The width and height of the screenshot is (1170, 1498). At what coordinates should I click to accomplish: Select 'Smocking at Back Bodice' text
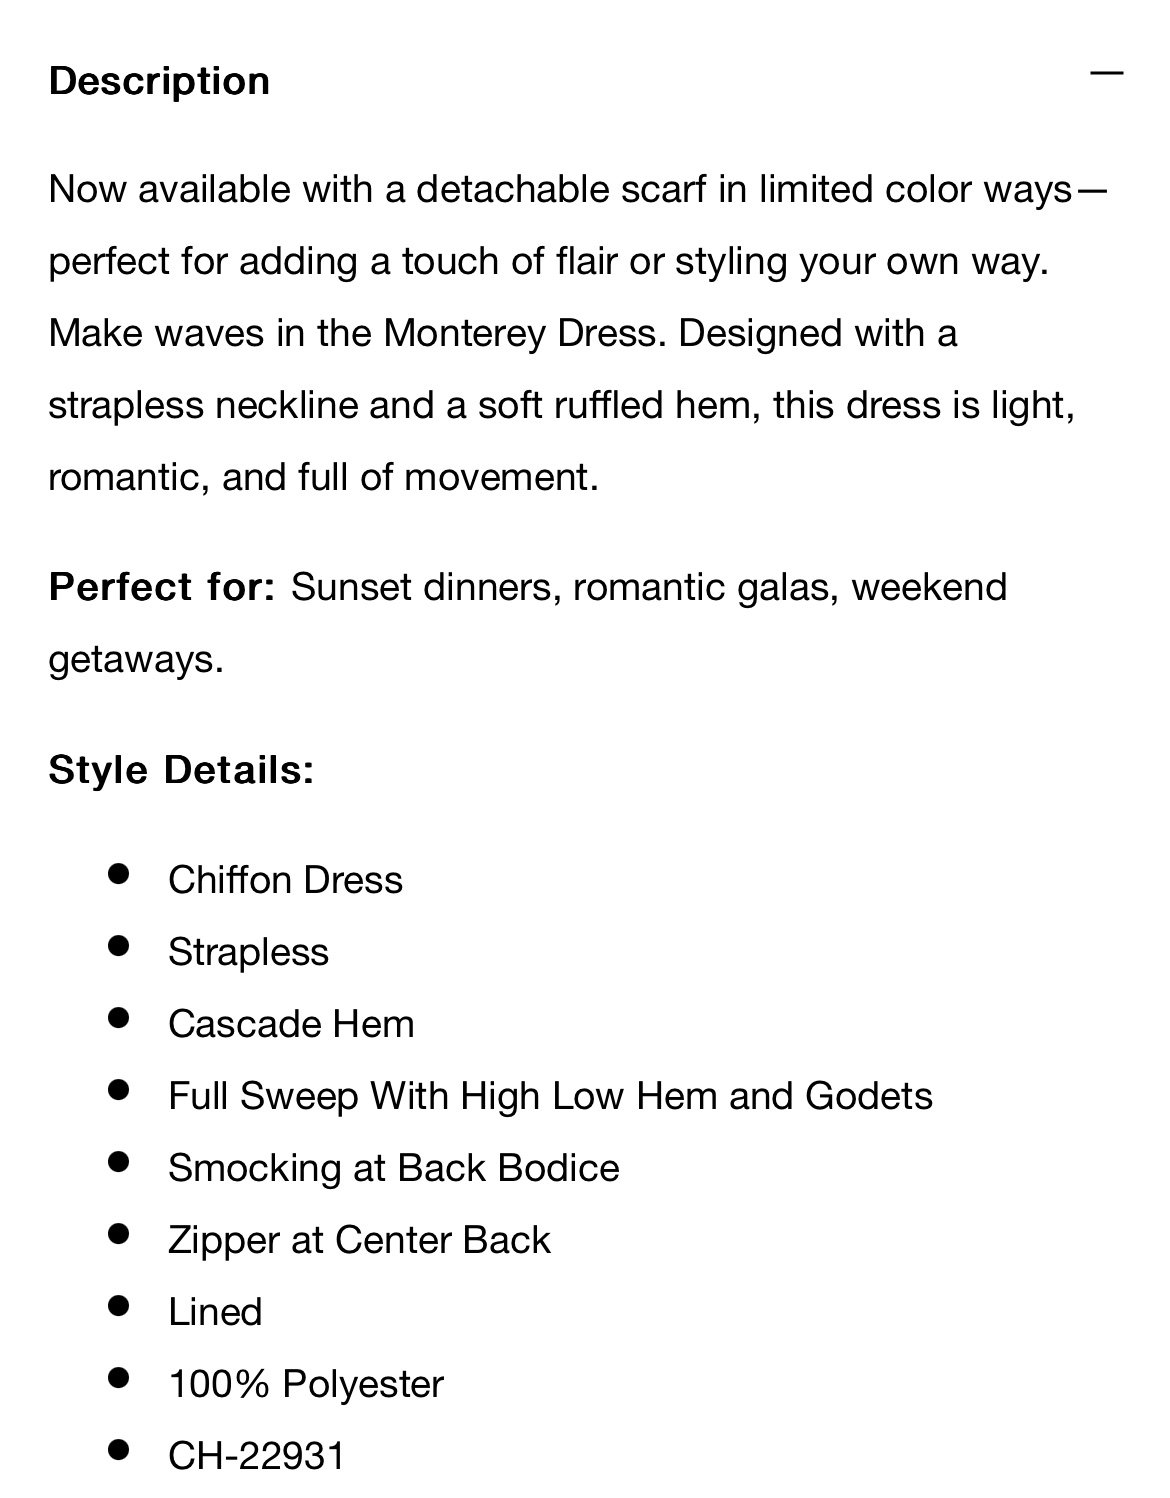[394, 1168]
